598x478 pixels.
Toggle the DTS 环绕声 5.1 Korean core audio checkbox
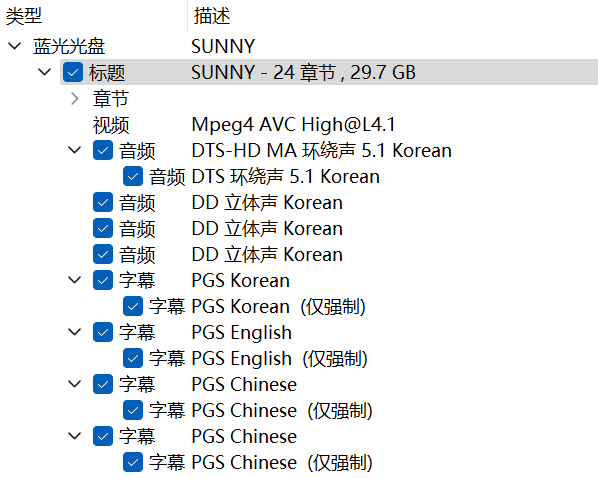pyautogui.click(x=133, y=176)
